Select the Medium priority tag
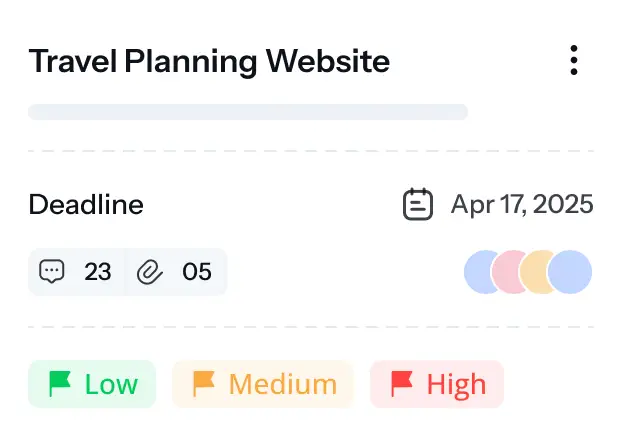Viewport: 620px width, 448px height. pyautogui.click(x=263, y=384)
